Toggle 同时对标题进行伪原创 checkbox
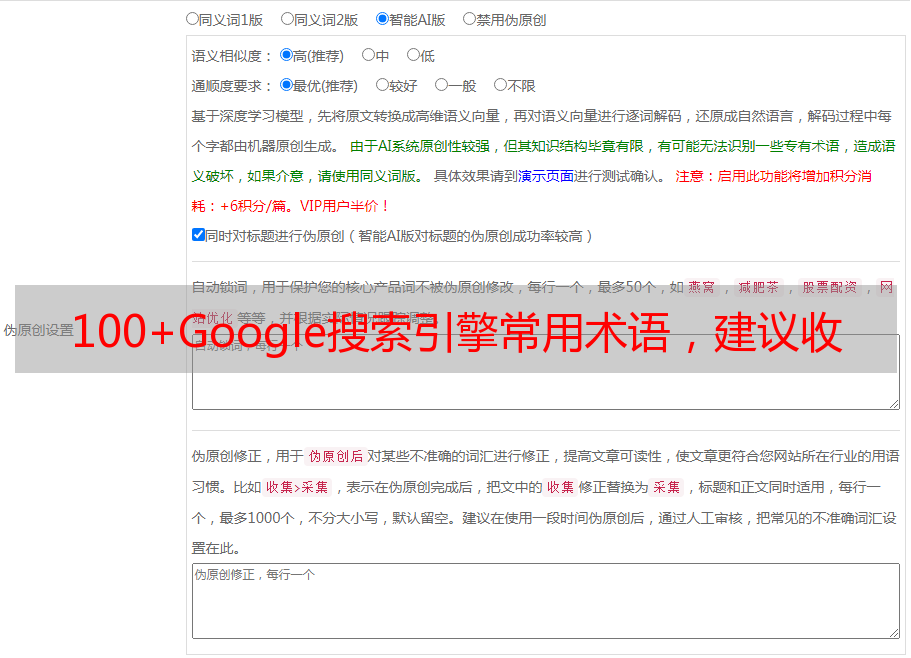Screen dimensions: 911x658 coord(198,235)
